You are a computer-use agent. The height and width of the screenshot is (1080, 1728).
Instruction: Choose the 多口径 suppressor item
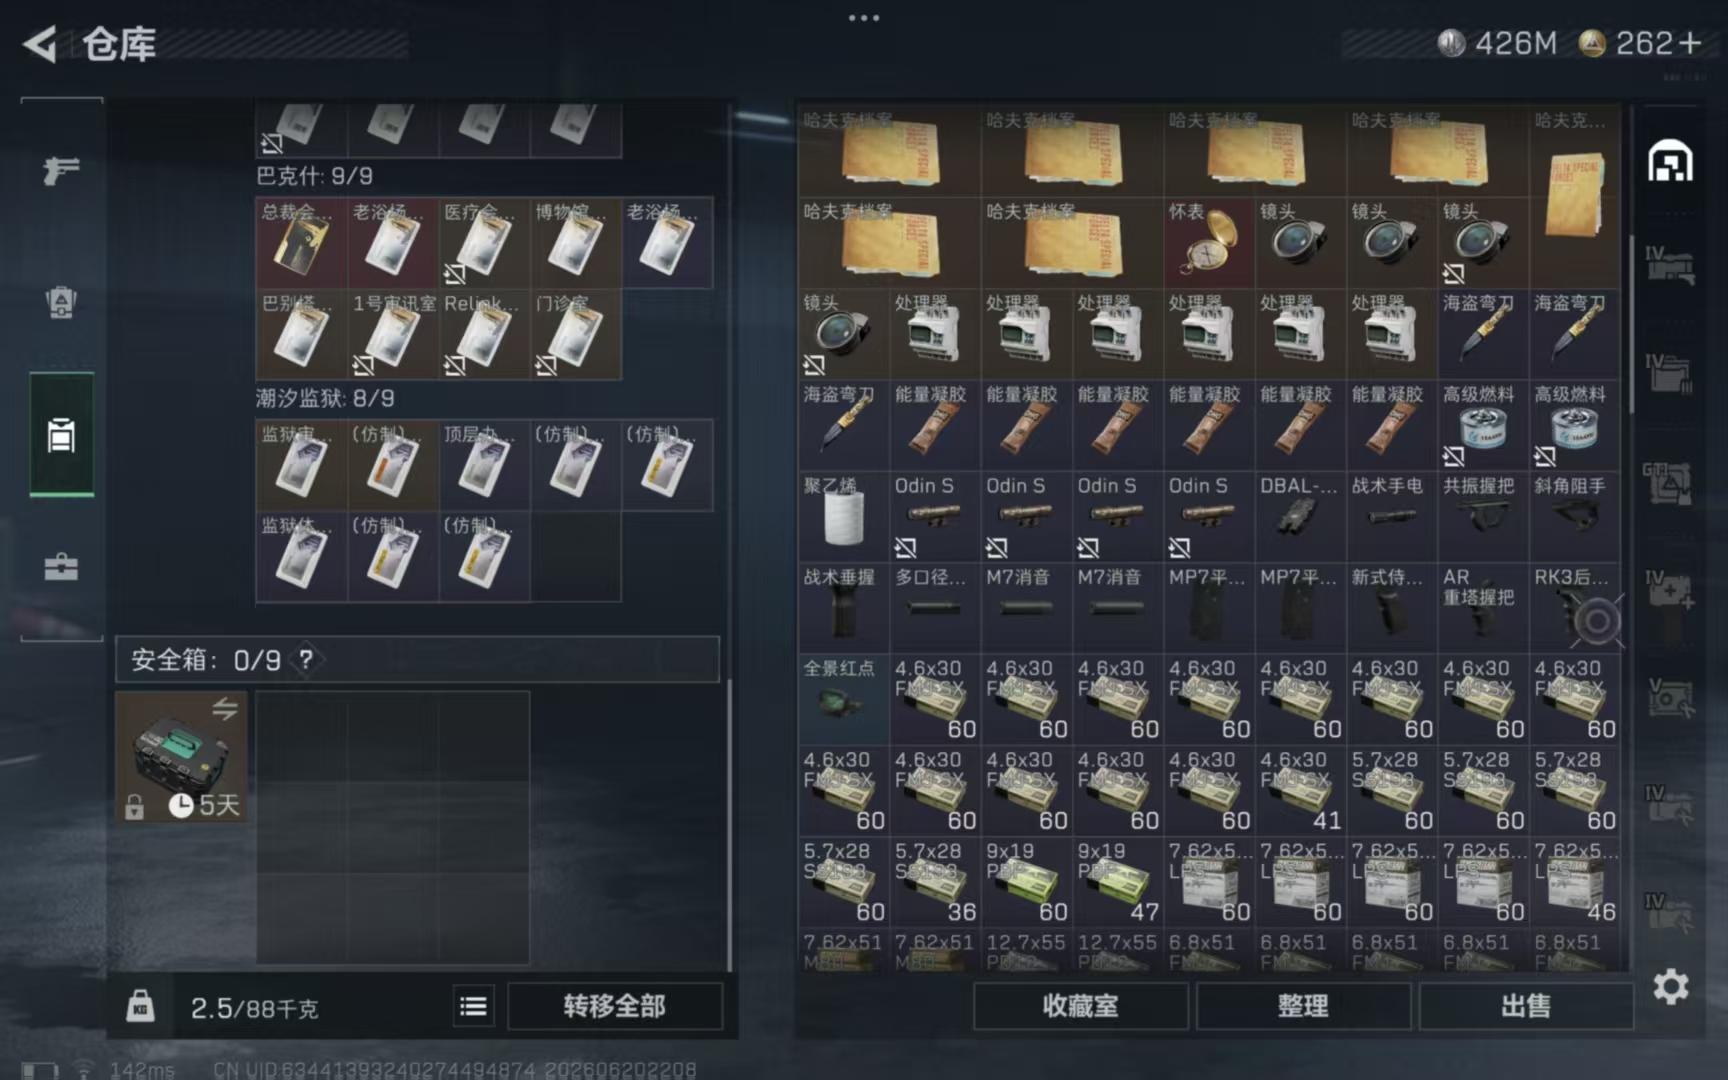coord(935,609)
